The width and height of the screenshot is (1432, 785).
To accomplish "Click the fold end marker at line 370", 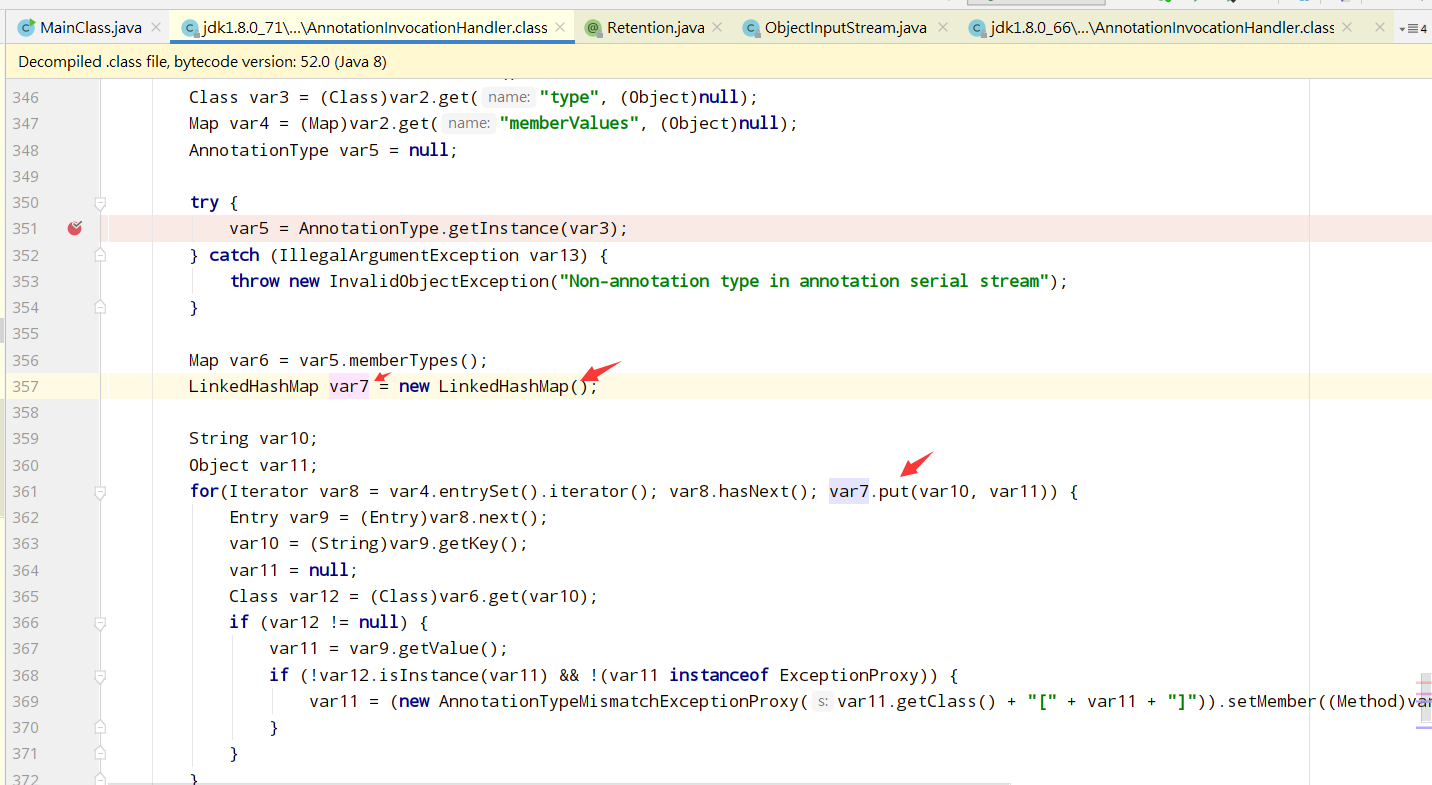I will (x=100, y=727).
